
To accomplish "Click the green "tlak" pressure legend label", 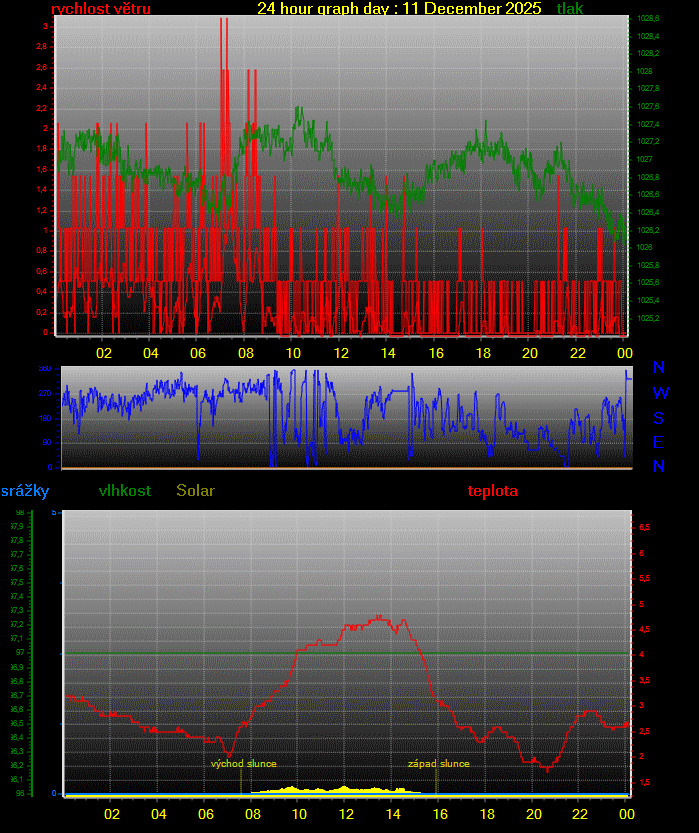I will click(x=570, y=9).
